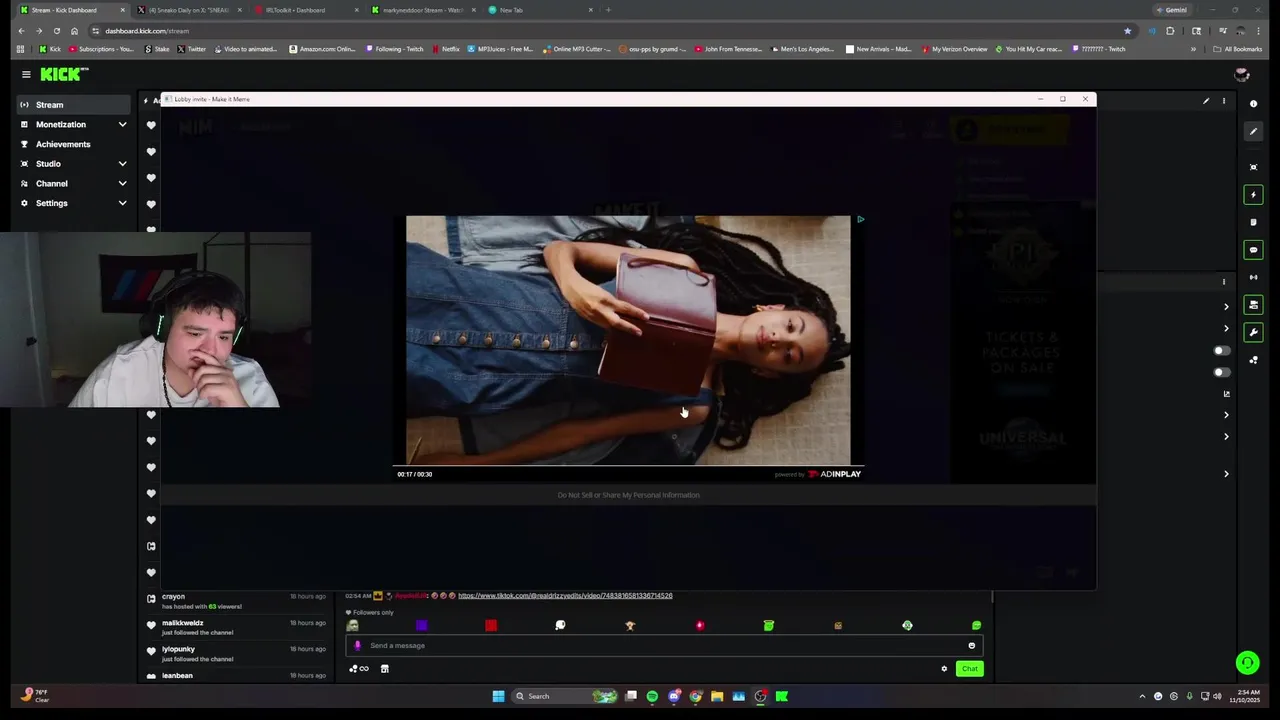Open the My Verizon Overview bookmark

tap(954, 49)
